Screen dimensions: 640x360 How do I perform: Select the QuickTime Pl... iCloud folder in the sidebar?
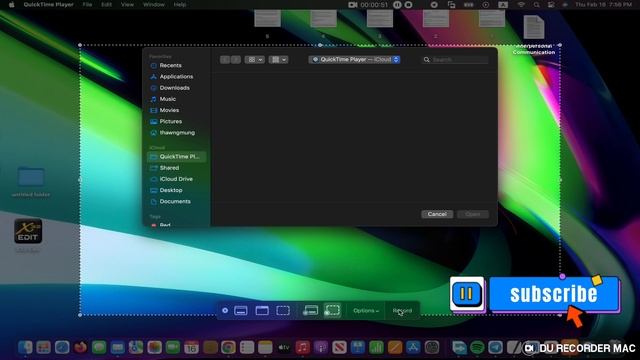pos(176,157)
